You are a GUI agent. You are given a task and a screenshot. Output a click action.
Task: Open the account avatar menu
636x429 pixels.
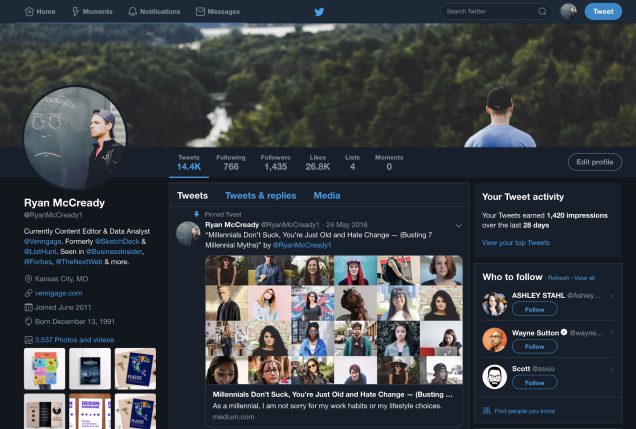coord(568,11)
